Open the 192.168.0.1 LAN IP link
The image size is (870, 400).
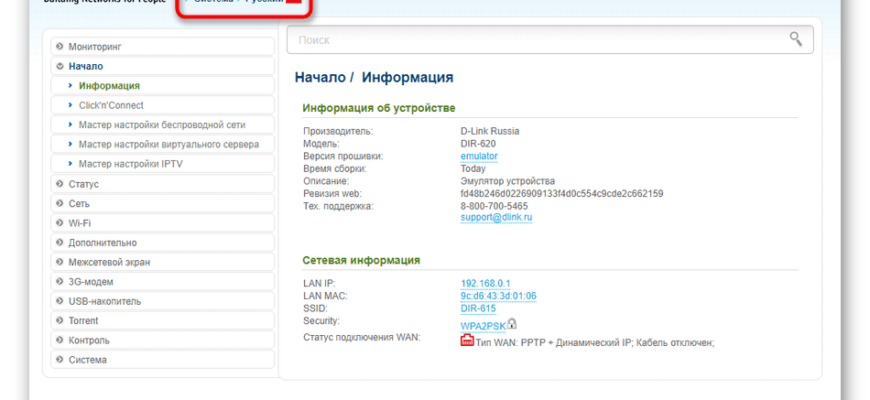point(485,283)
